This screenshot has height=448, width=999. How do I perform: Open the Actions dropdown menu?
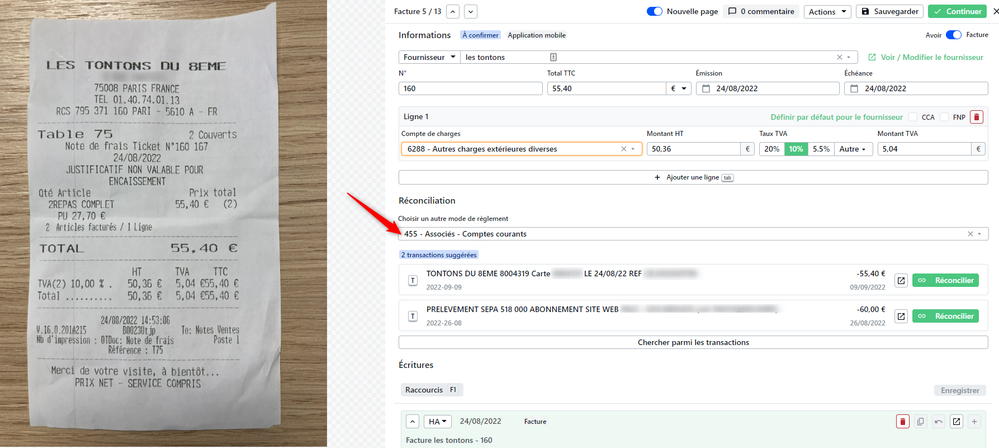point(827,12)
